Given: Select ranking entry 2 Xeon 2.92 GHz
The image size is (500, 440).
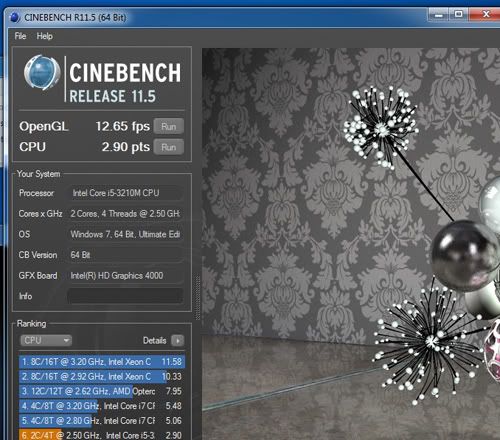Looking at the screenshot, I should pyautogui.click(x=102, y=376).
